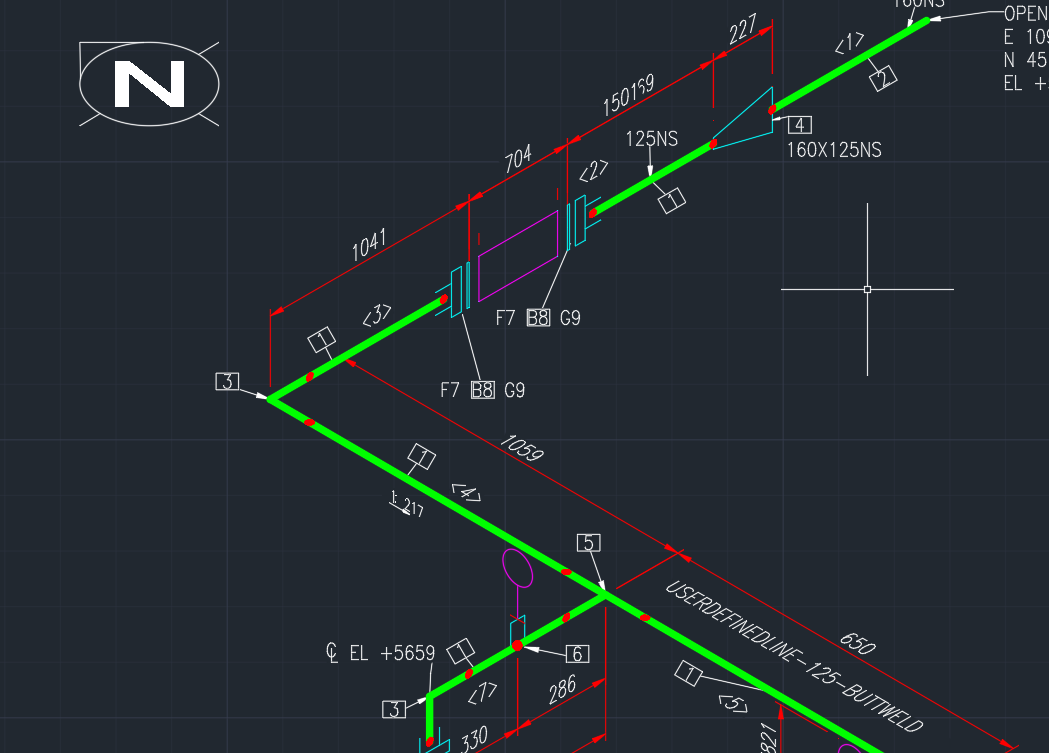Click the boxed item number 6
1049x753 pixels.
577,654
